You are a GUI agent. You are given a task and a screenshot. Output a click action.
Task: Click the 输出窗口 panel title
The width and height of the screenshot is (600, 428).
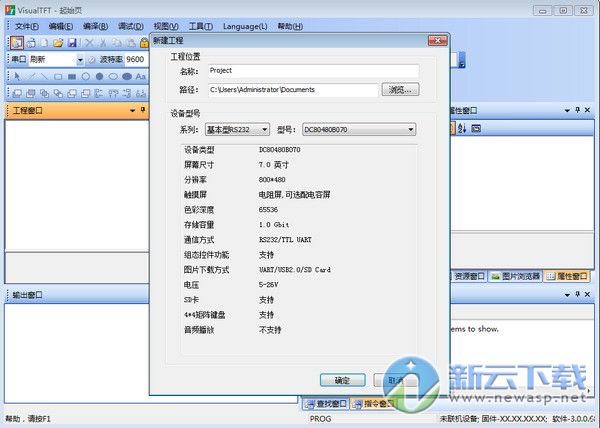(x=28, y=295)
